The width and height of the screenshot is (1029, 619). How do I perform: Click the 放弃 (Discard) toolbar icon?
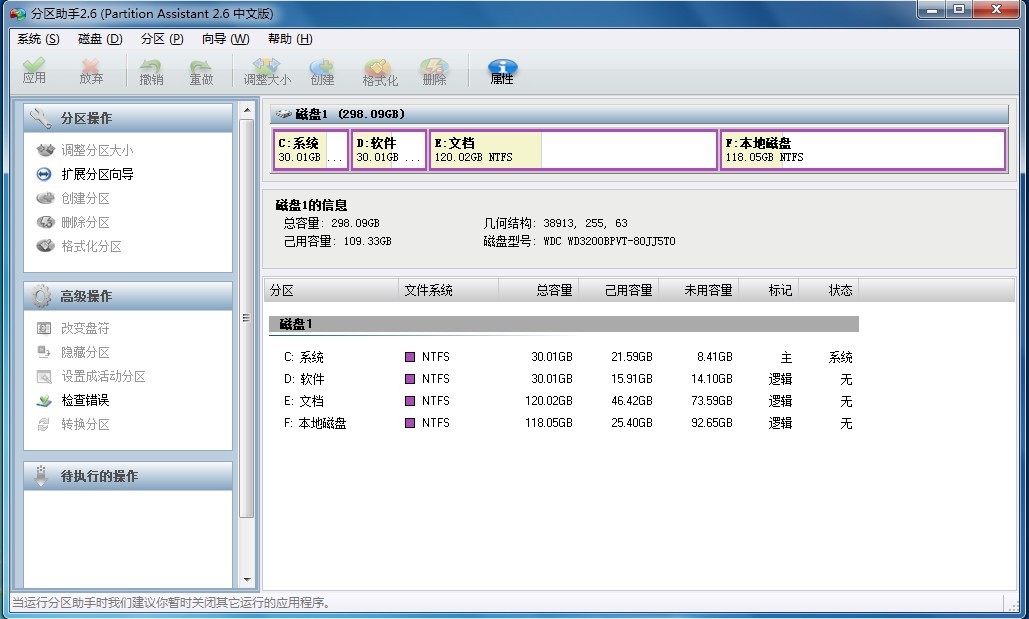click(91, 71)
